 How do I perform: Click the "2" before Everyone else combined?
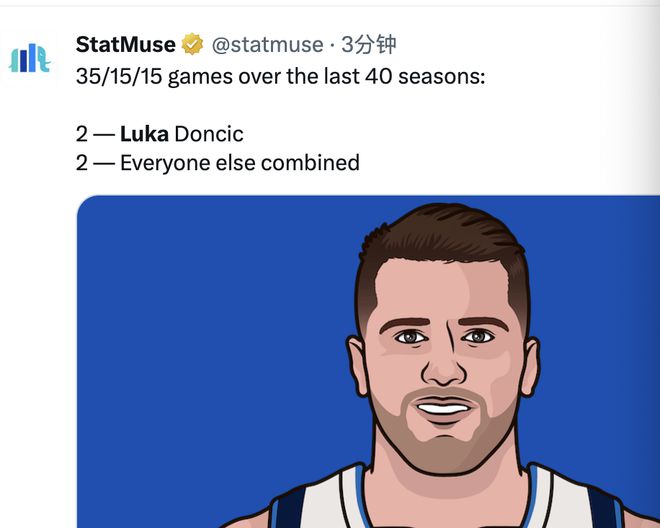pos(81,162)
